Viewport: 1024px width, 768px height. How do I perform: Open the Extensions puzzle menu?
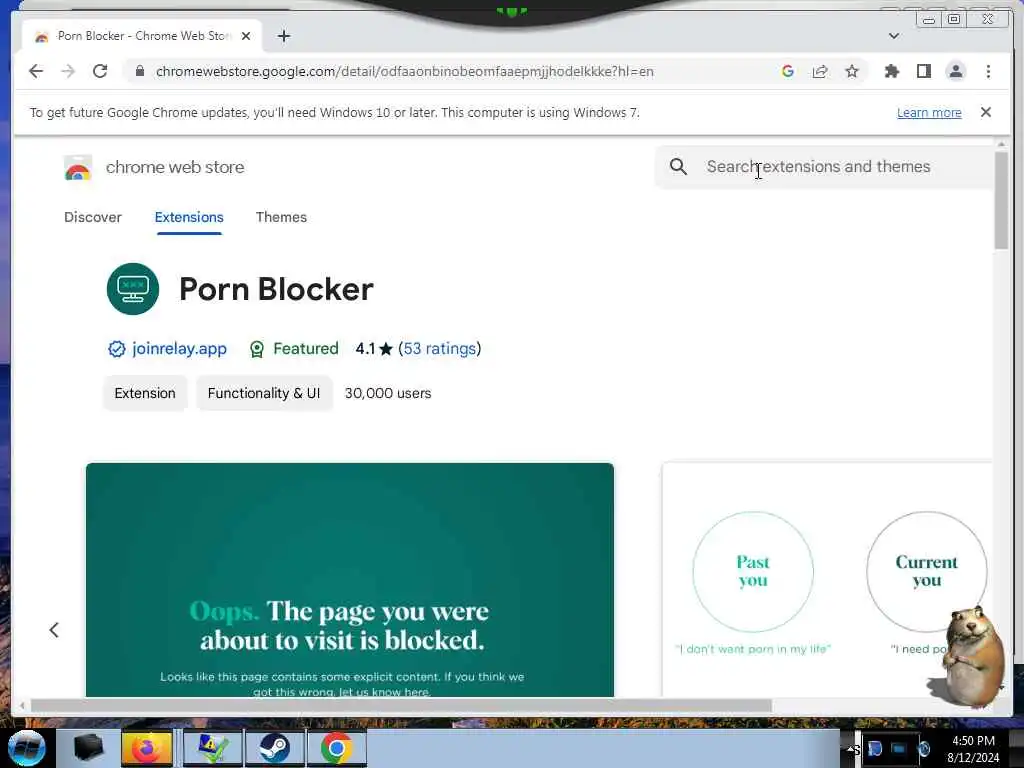891,71
